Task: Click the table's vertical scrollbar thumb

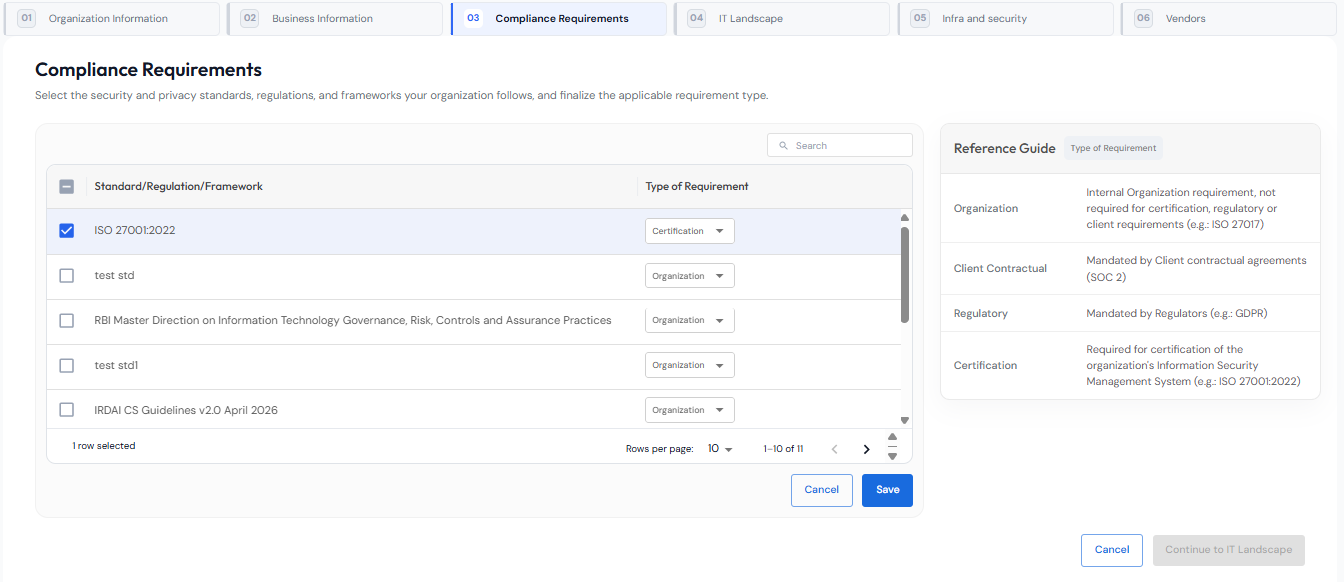Action: coord(905,275)
